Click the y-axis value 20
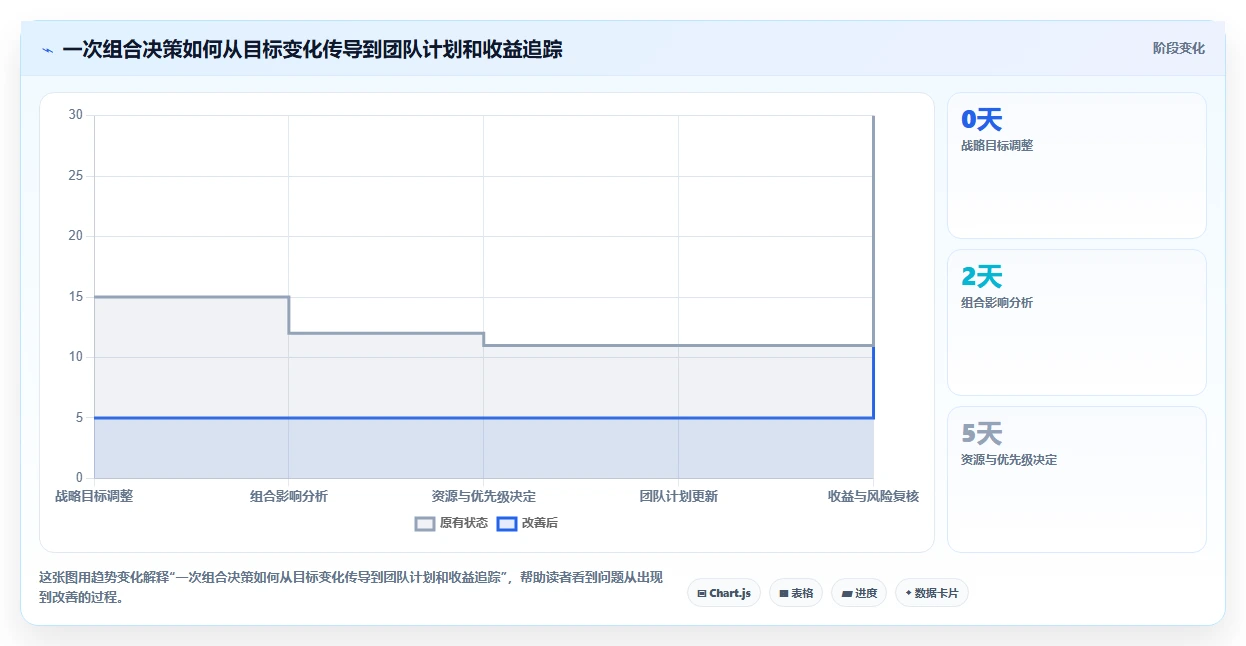The height and width of the screenshot is (646, 1246). pyautogui.click(x=76, y=236)
